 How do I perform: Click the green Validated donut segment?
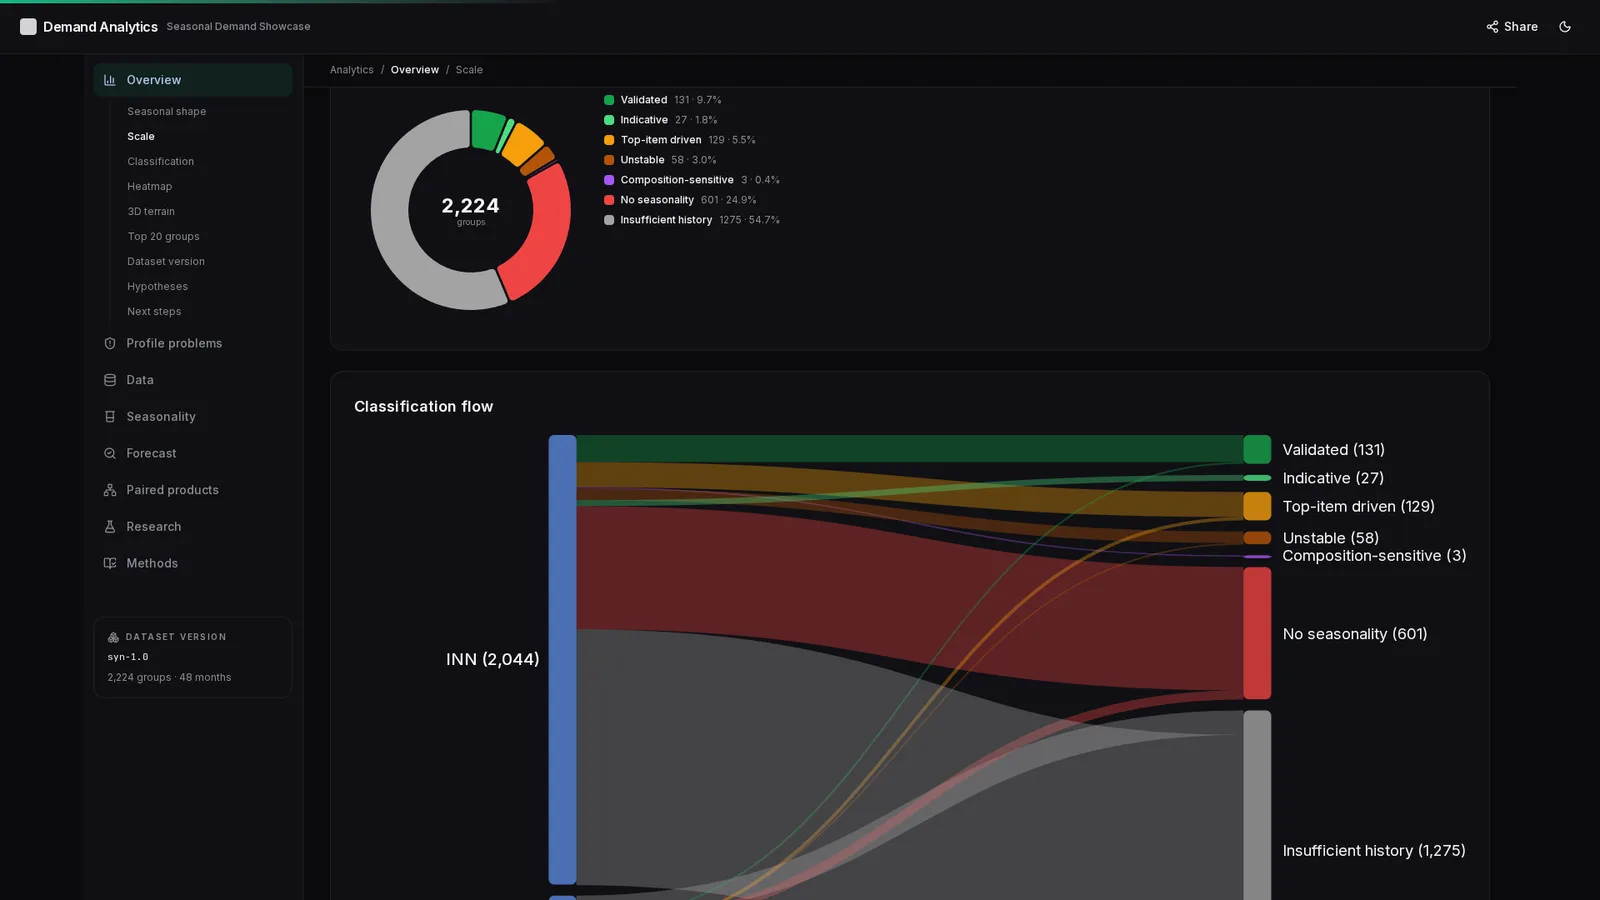[x=487, y=129]
